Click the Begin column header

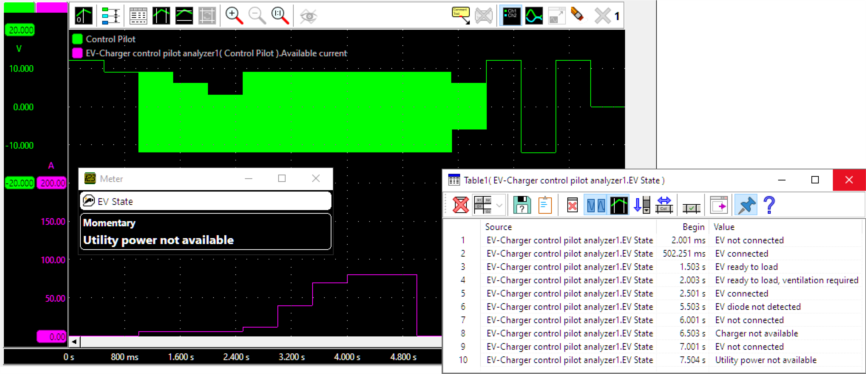point(693,227)
